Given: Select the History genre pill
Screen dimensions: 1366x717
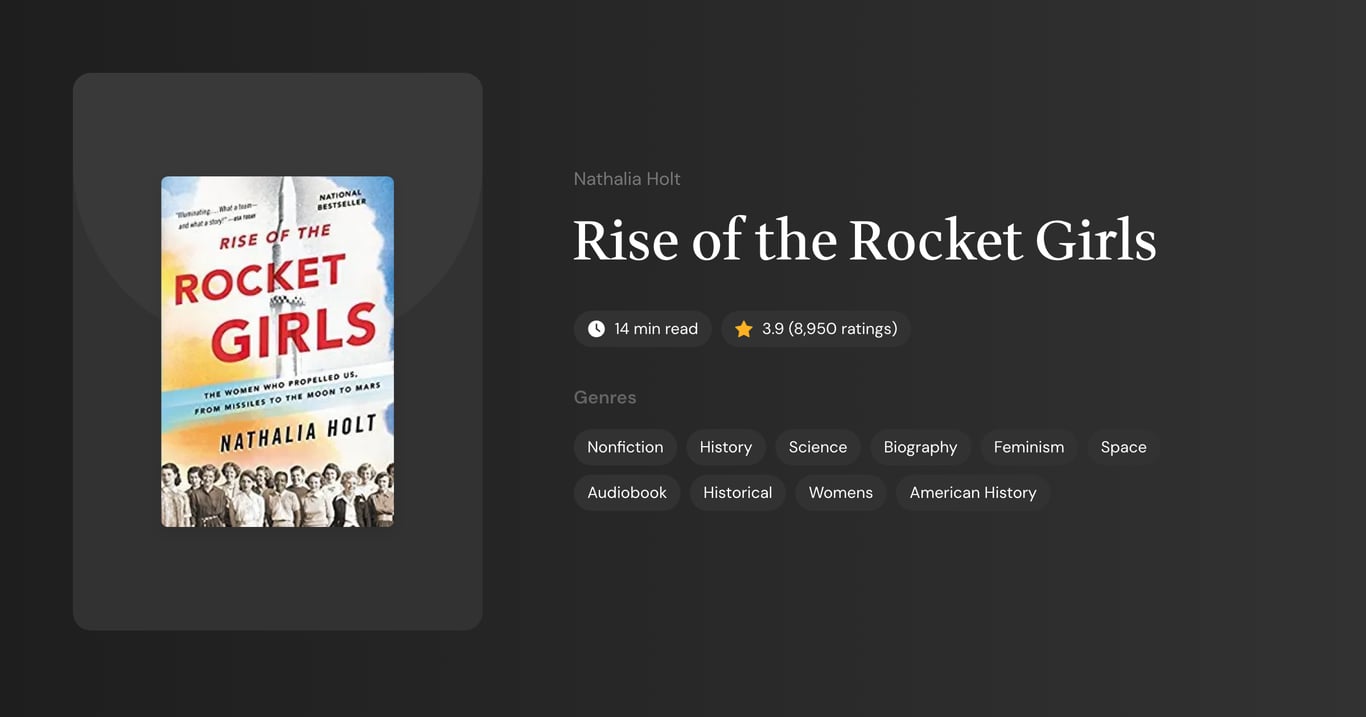Looking at the screenshot, I should [x=726, y=447].
